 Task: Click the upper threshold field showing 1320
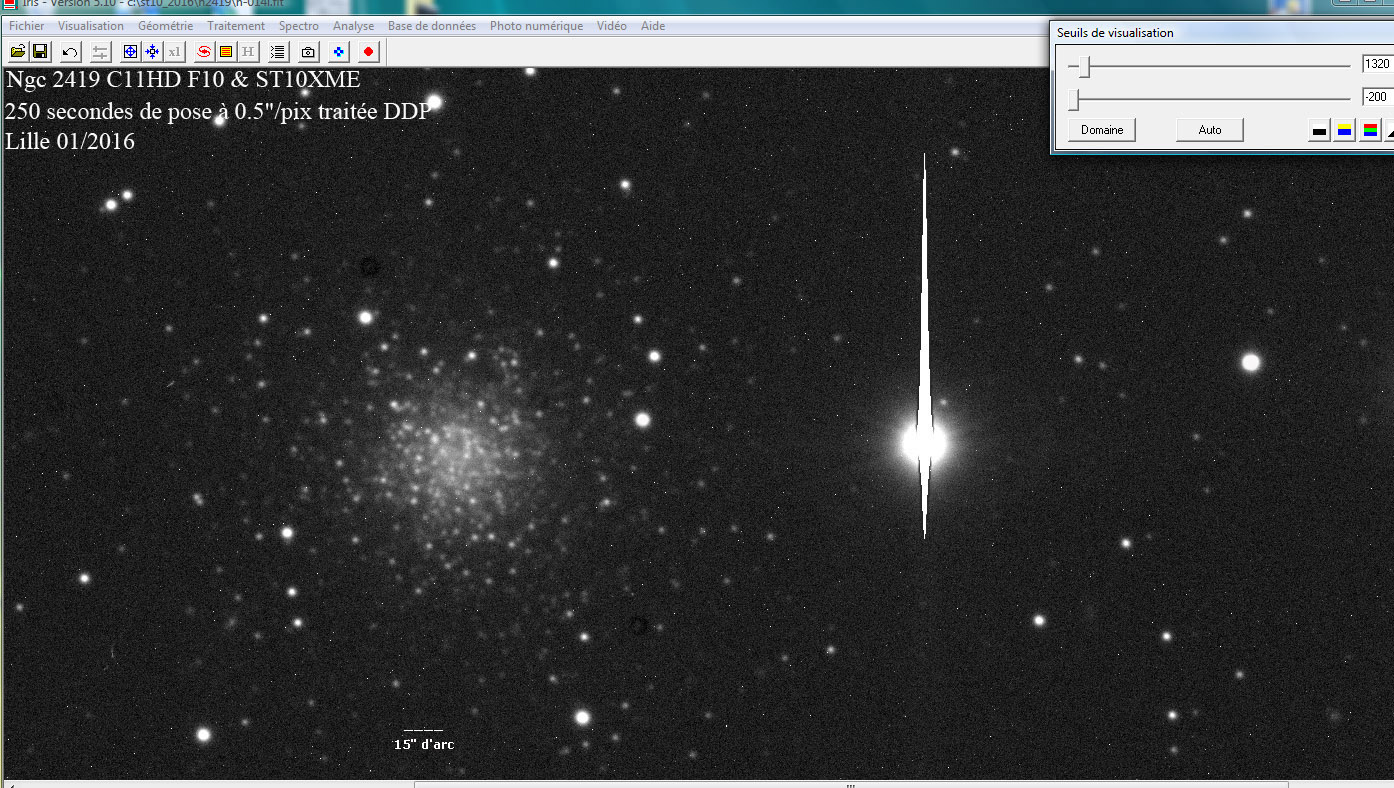tap(1377, 64)
